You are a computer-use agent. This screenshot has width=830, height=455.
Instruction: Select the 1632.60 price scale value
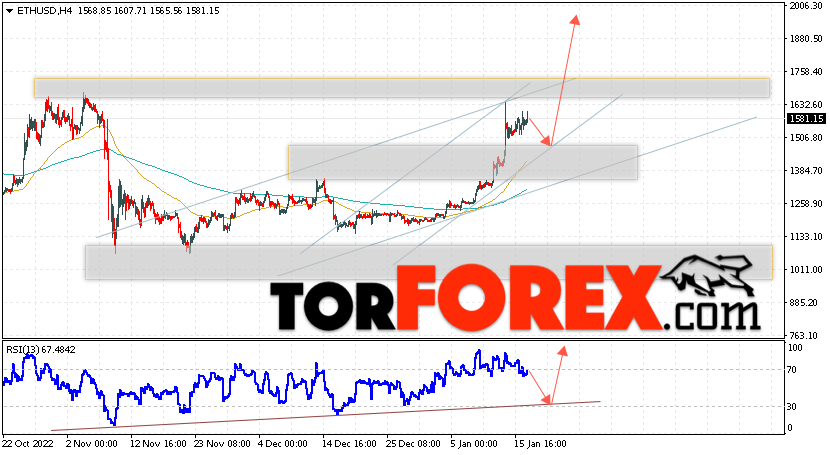[805, 104]
